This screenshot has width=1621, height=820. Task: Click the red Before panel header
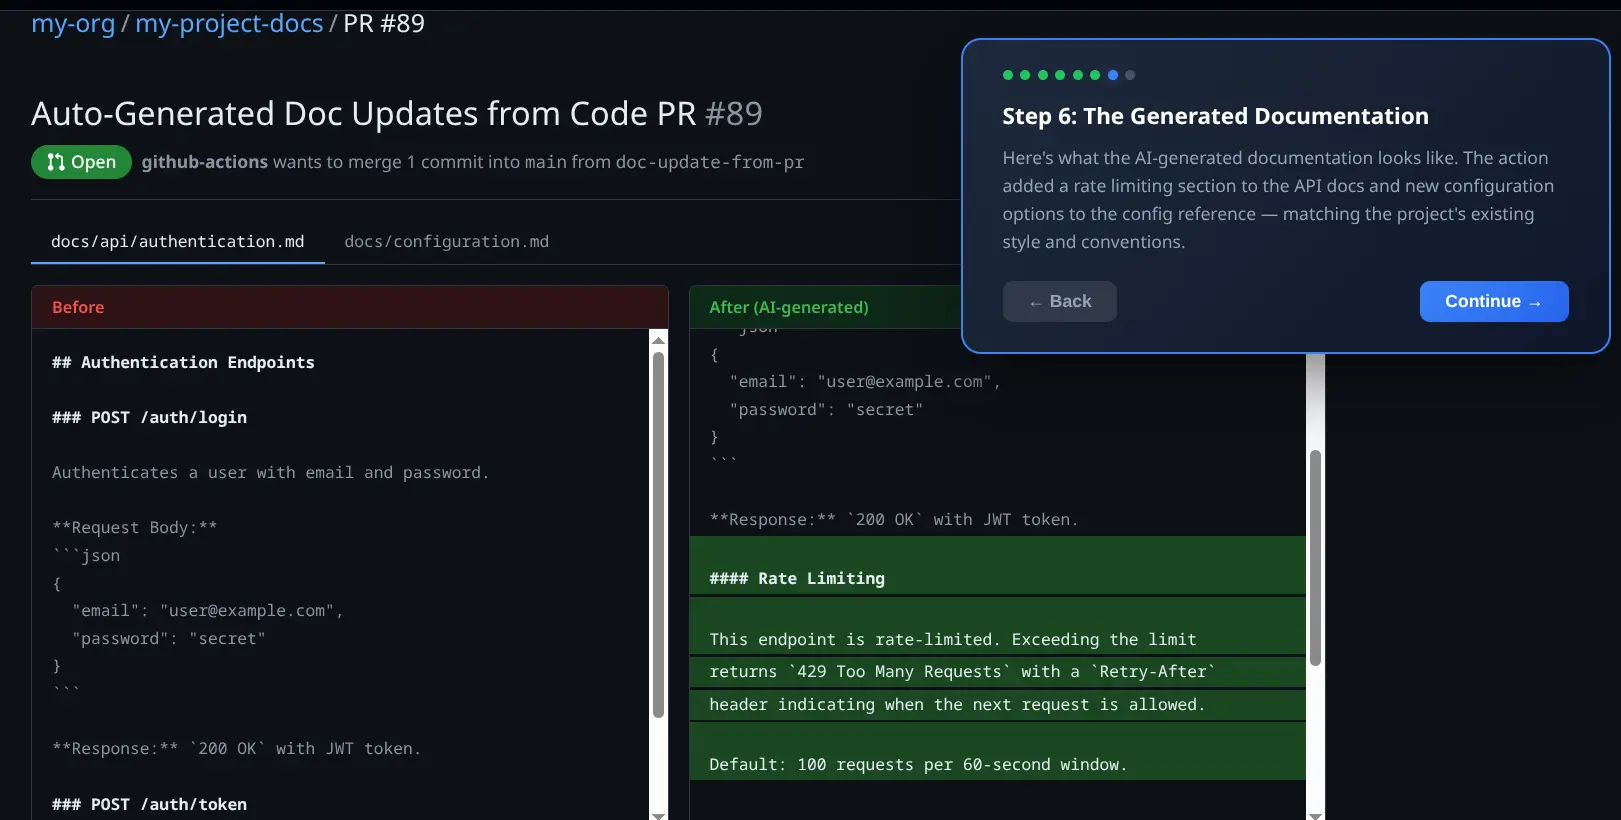[349, 307]
